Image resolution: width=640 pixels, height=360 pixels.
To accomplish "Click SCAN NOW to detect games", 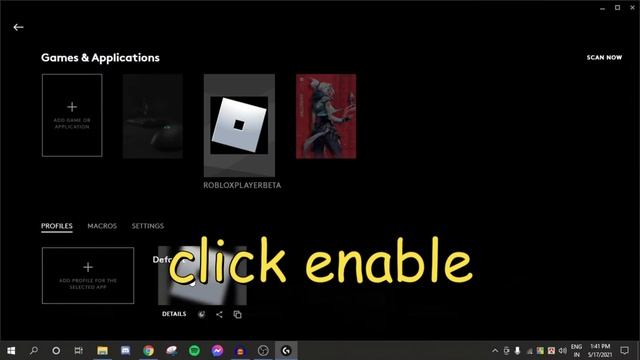I will (604, 58).
